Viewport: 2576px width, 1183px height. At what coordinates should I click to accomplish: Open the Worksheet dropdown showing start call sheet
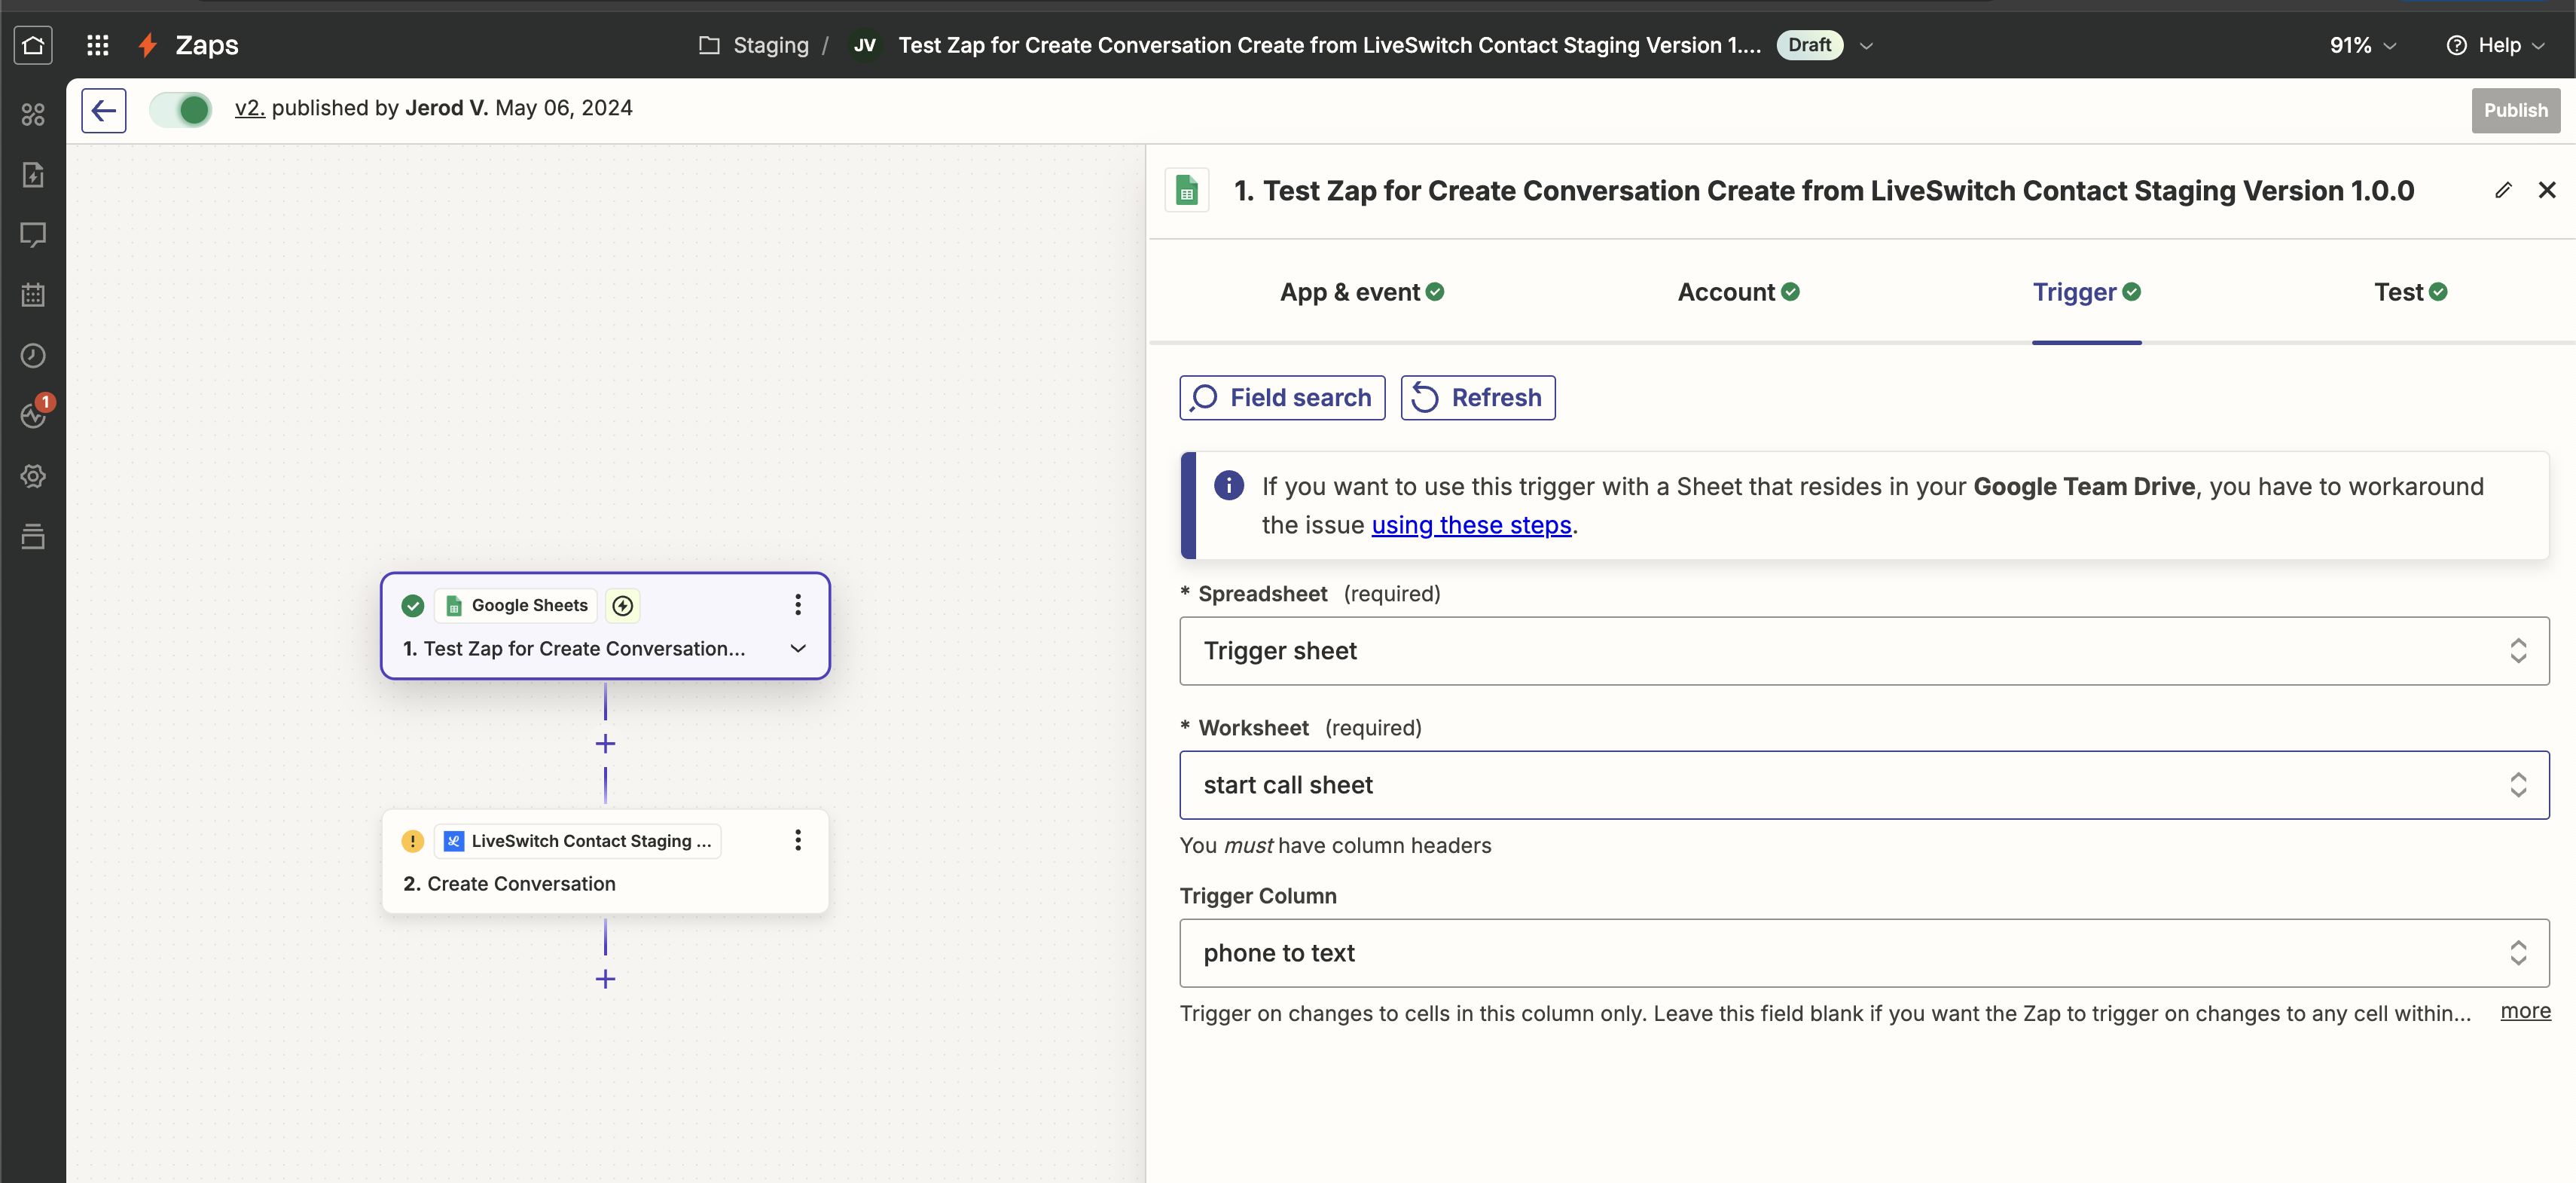click(1864, 785)
